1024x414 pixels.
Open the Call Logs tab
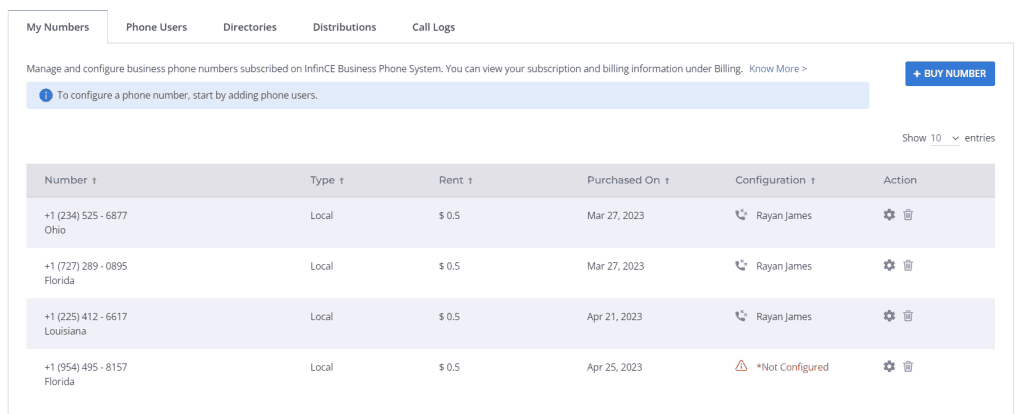coord(434,27)
